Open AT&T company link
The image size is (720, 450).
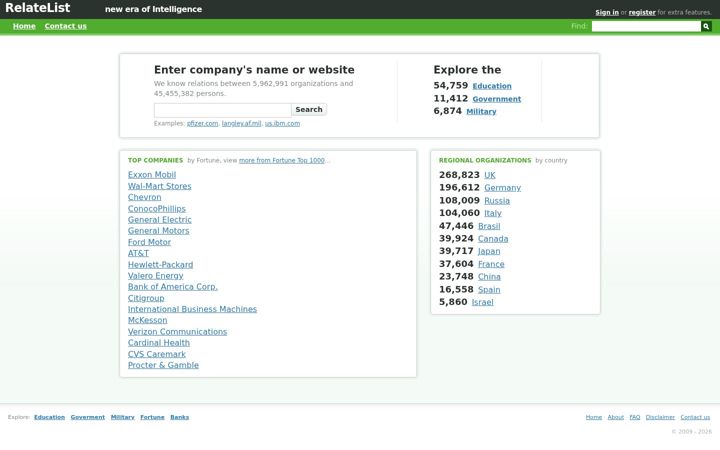pyautogui.click(x=139, y=253)
